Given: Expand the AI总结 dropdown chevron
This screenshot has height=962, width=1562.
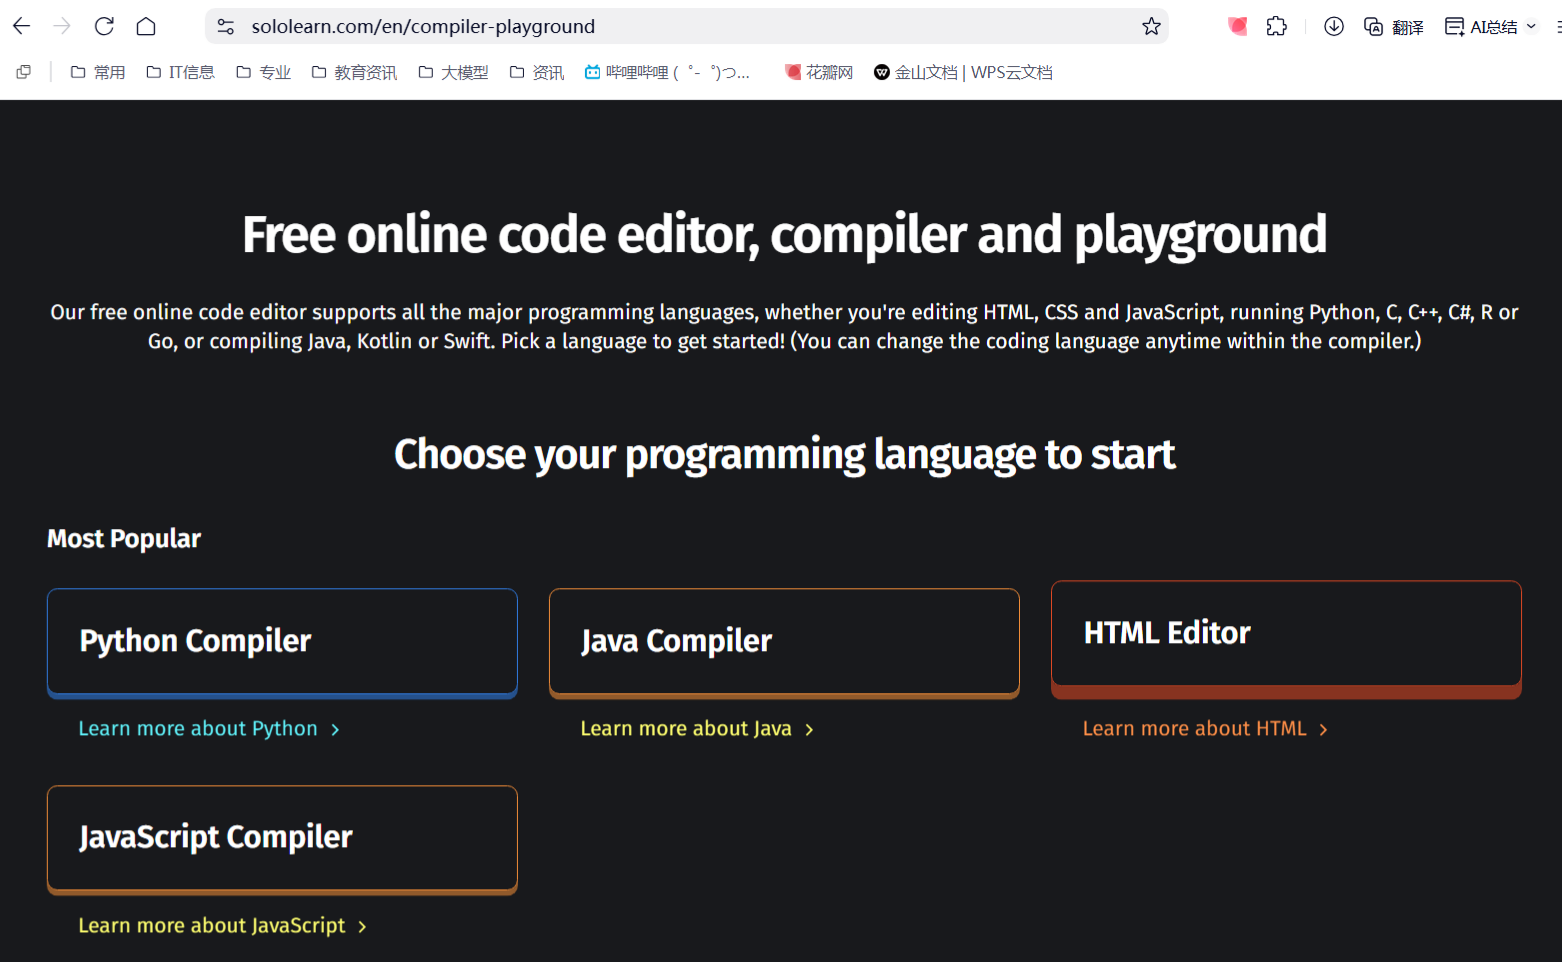Looking at the screenshot, I should point(1530,26).
